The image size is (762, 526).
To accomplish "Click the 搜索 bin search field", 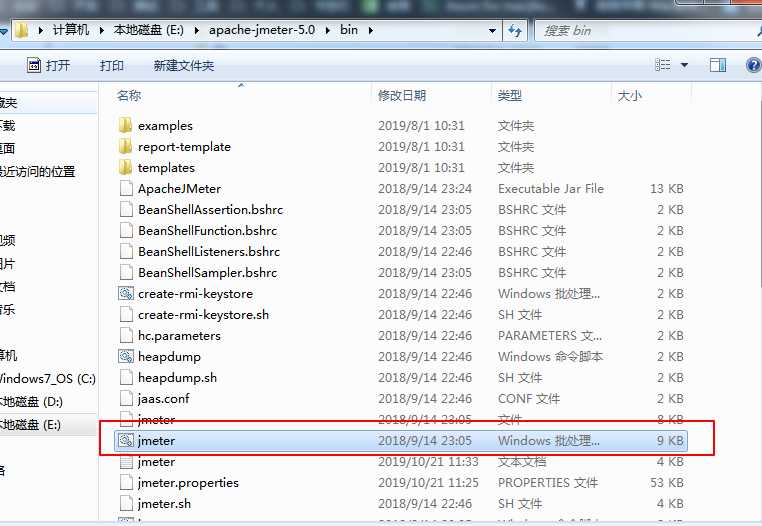I will pos(646,31).
